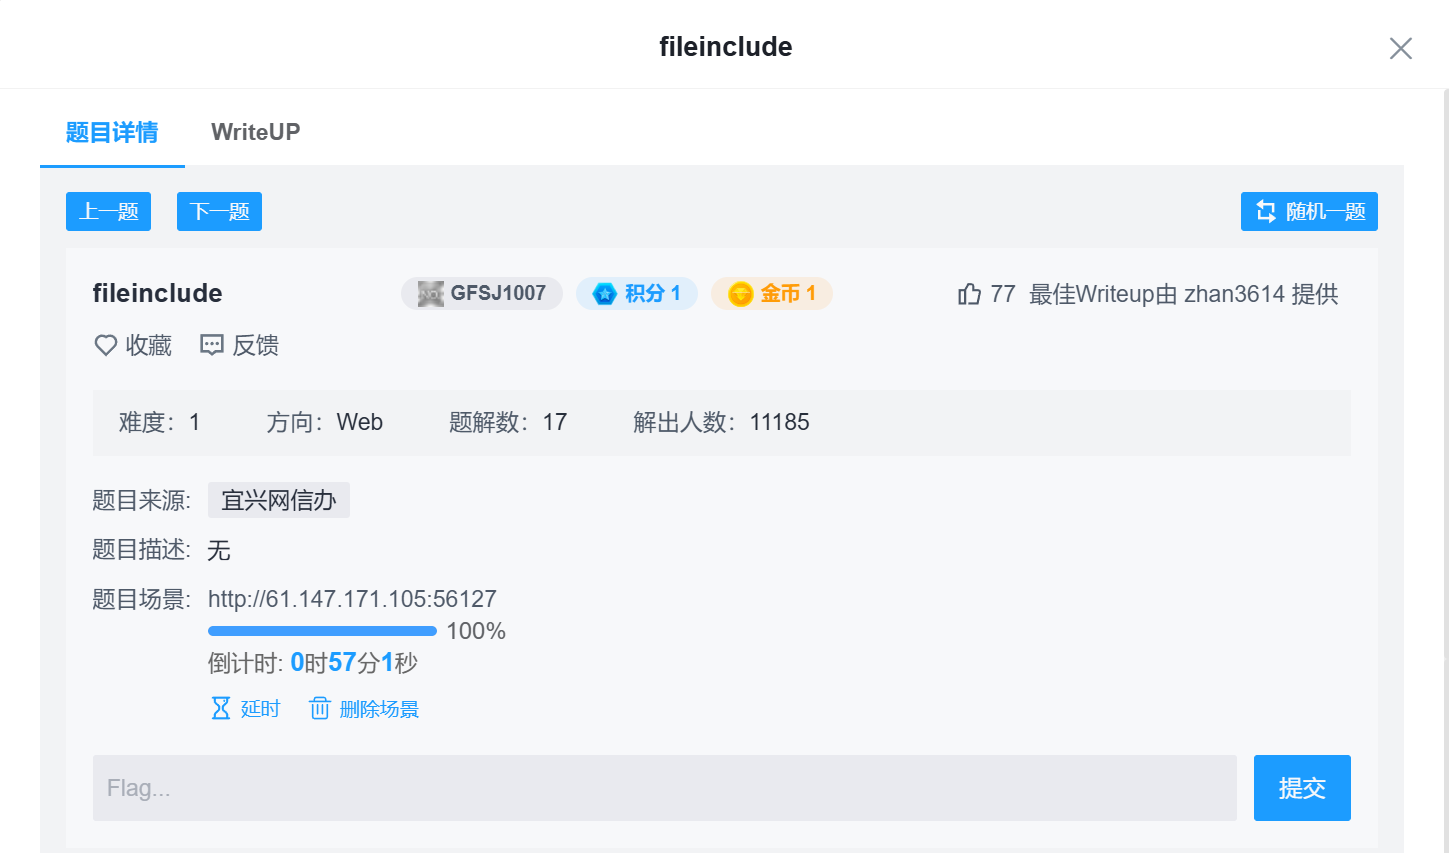Select the GFSJ1007 challenge ID badge
1449x853 pixels.
coord(482,293)
